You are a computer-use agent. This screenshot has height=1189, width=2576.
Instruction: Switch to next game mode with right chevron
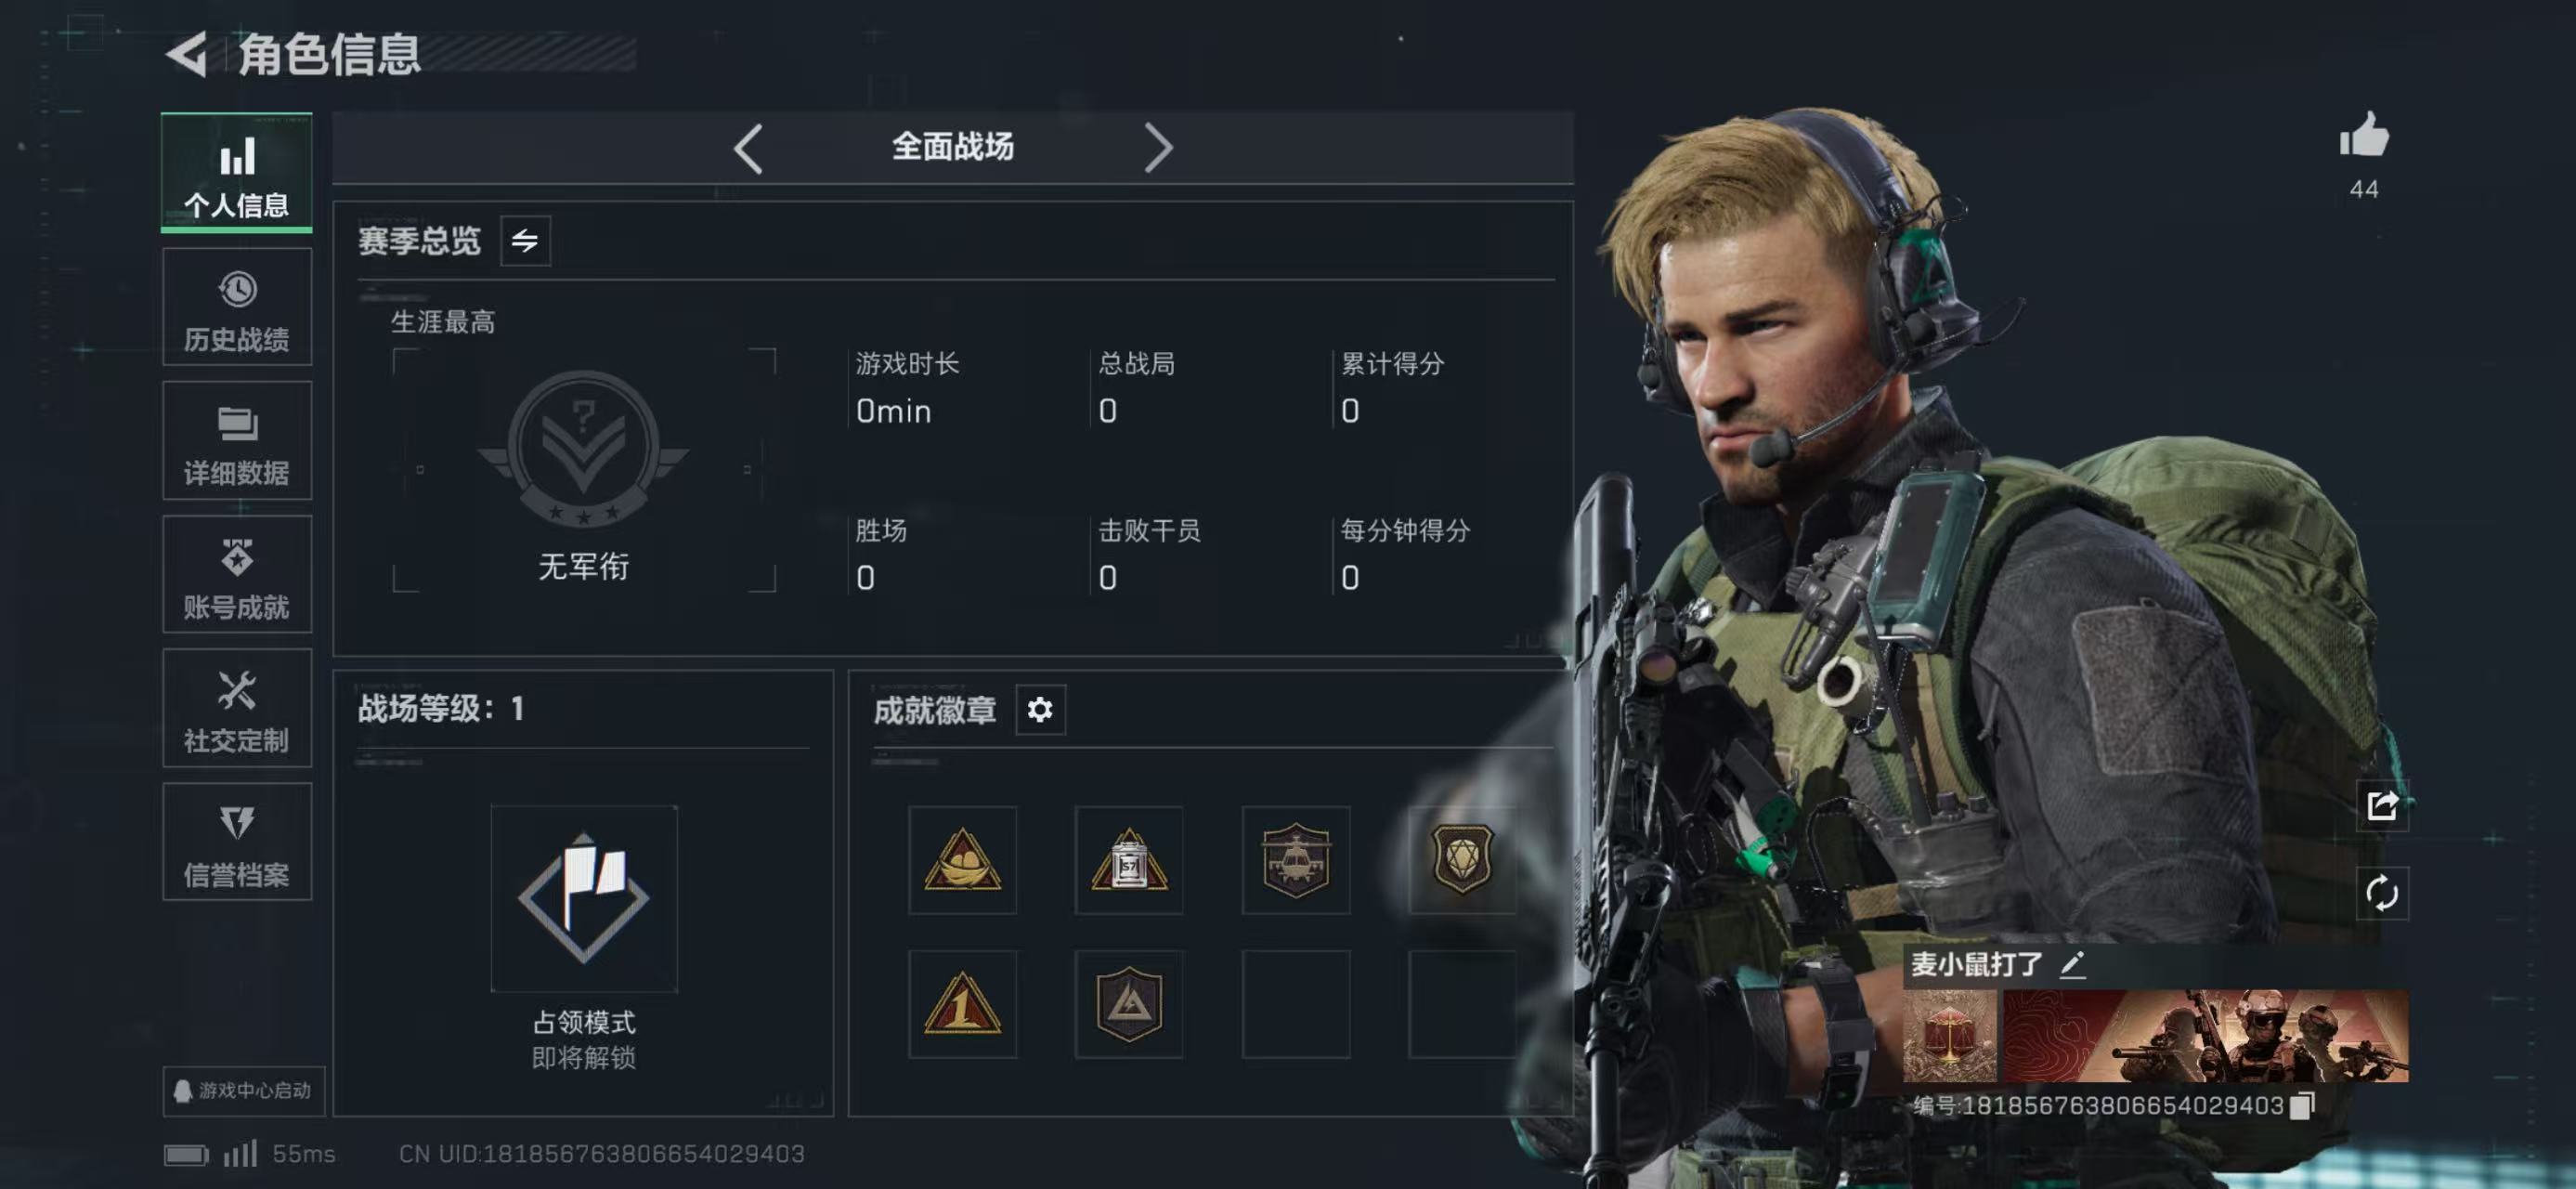pos(1157,148)
